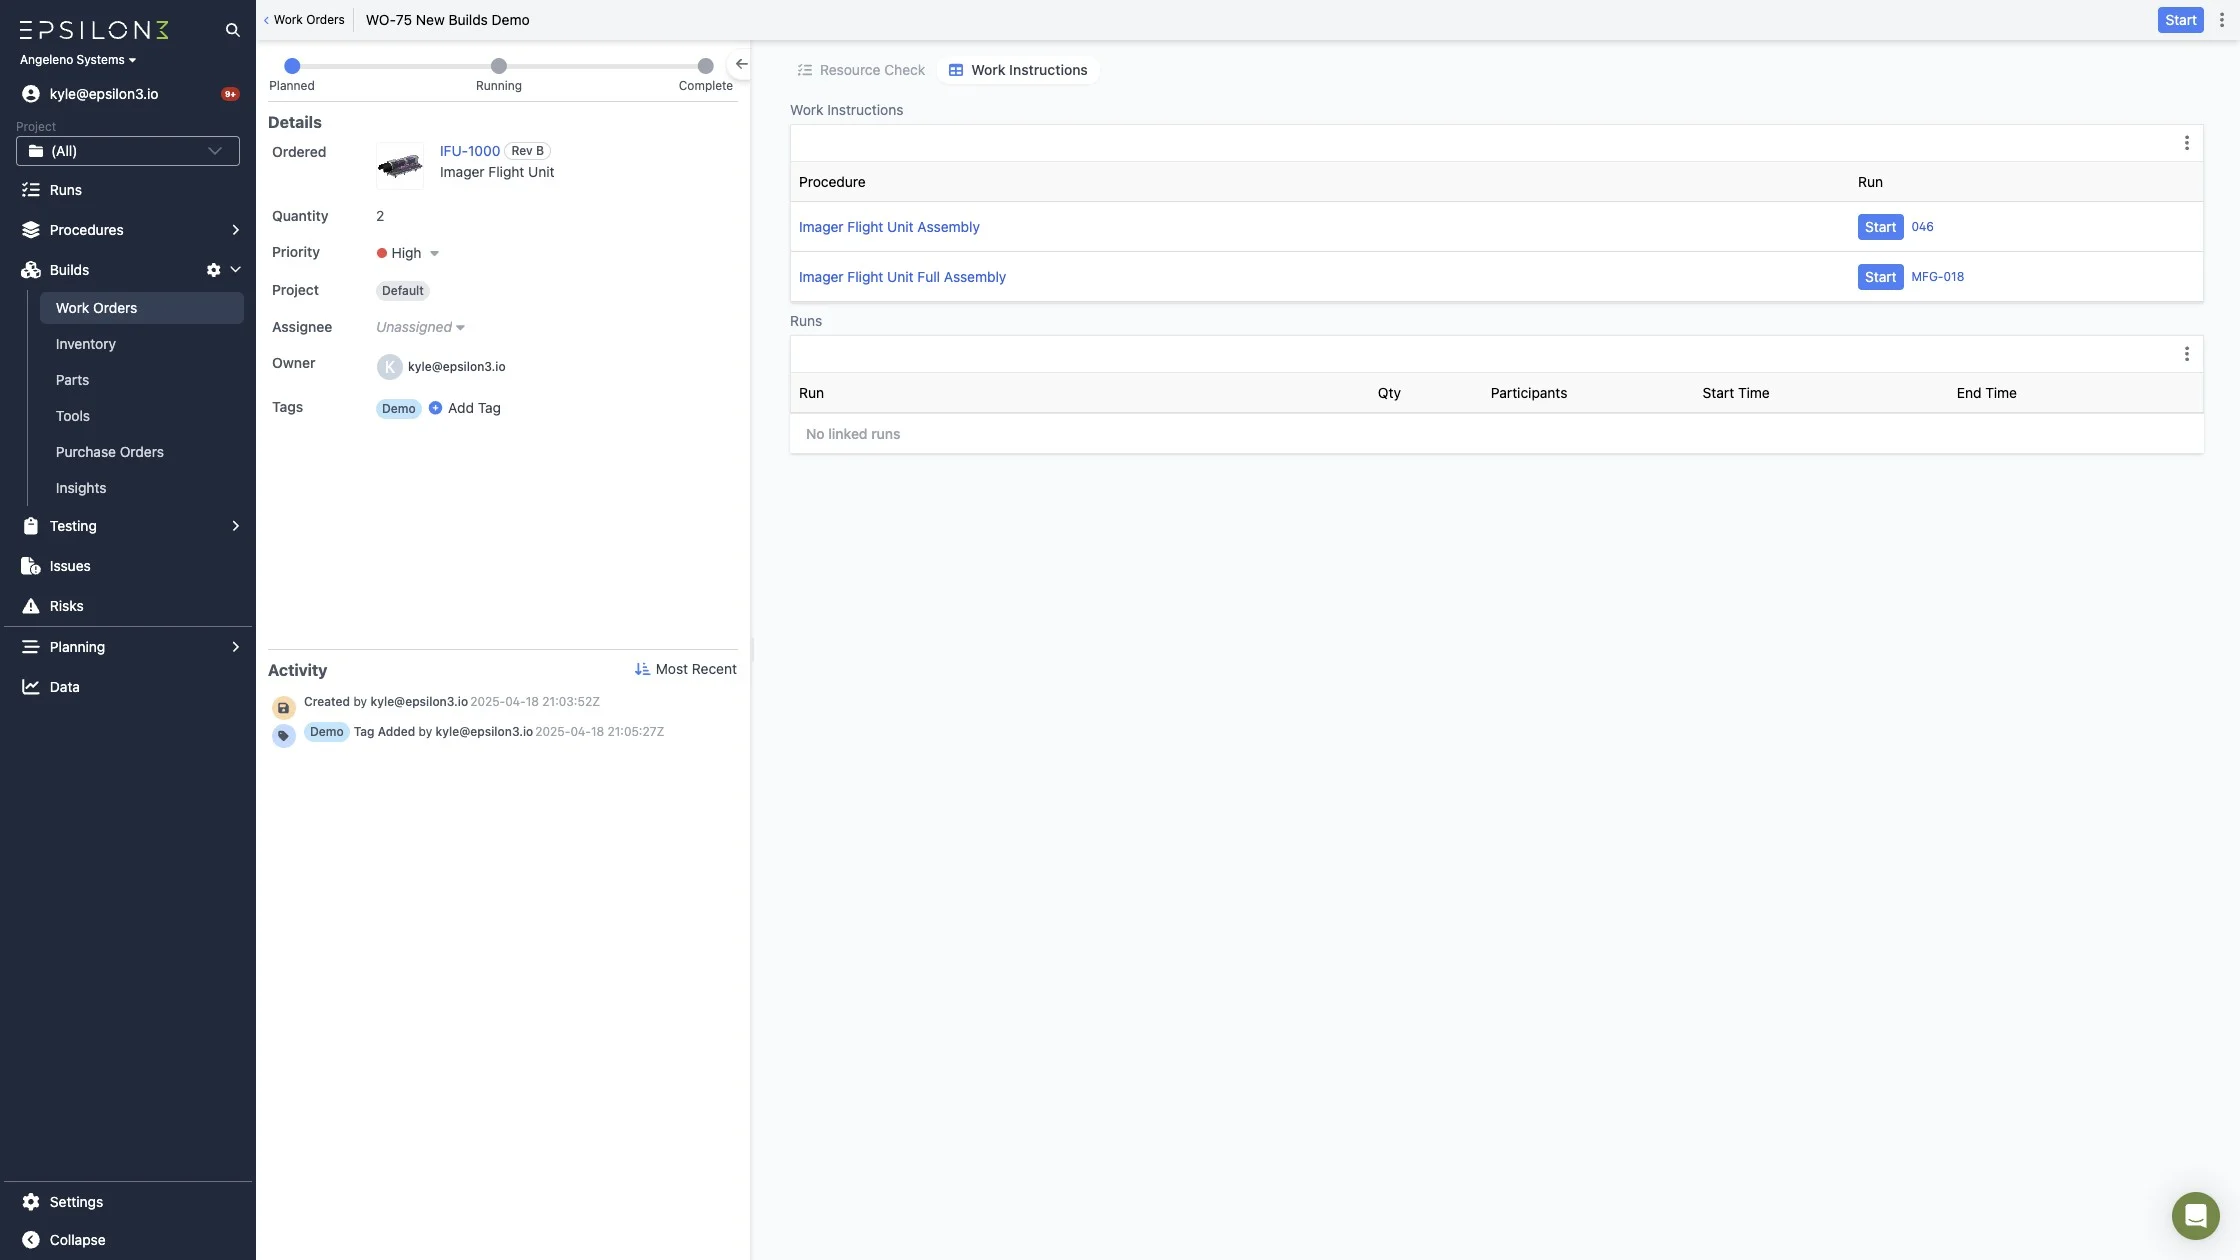Open the chat support bubble
The image size is (2240, 1260).
tap(2195, 1216)
